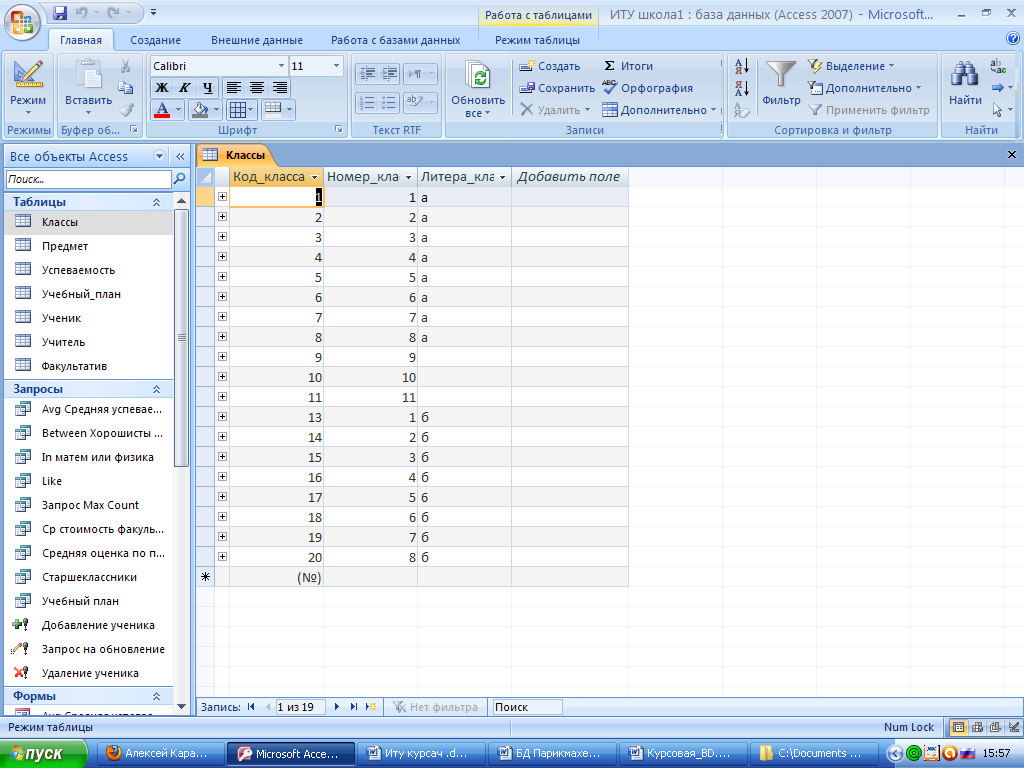Image resolution: width=1024 pixels, height=768 pixels.
Task: Toggle italic К formatting
Action: coord(185,87)
